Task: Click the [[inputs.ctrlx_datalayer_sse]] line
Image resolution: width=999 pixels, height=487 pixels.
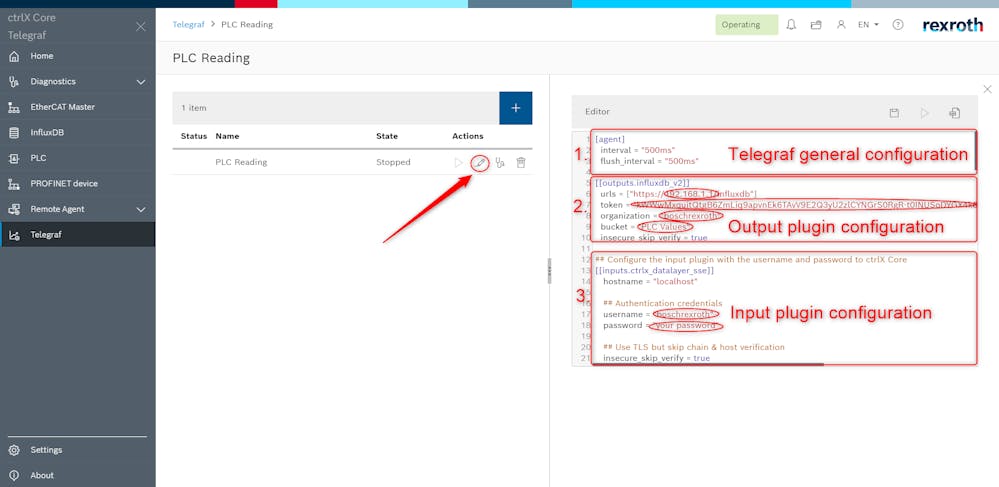Action: pyautogui.click(x=654, y=270)
